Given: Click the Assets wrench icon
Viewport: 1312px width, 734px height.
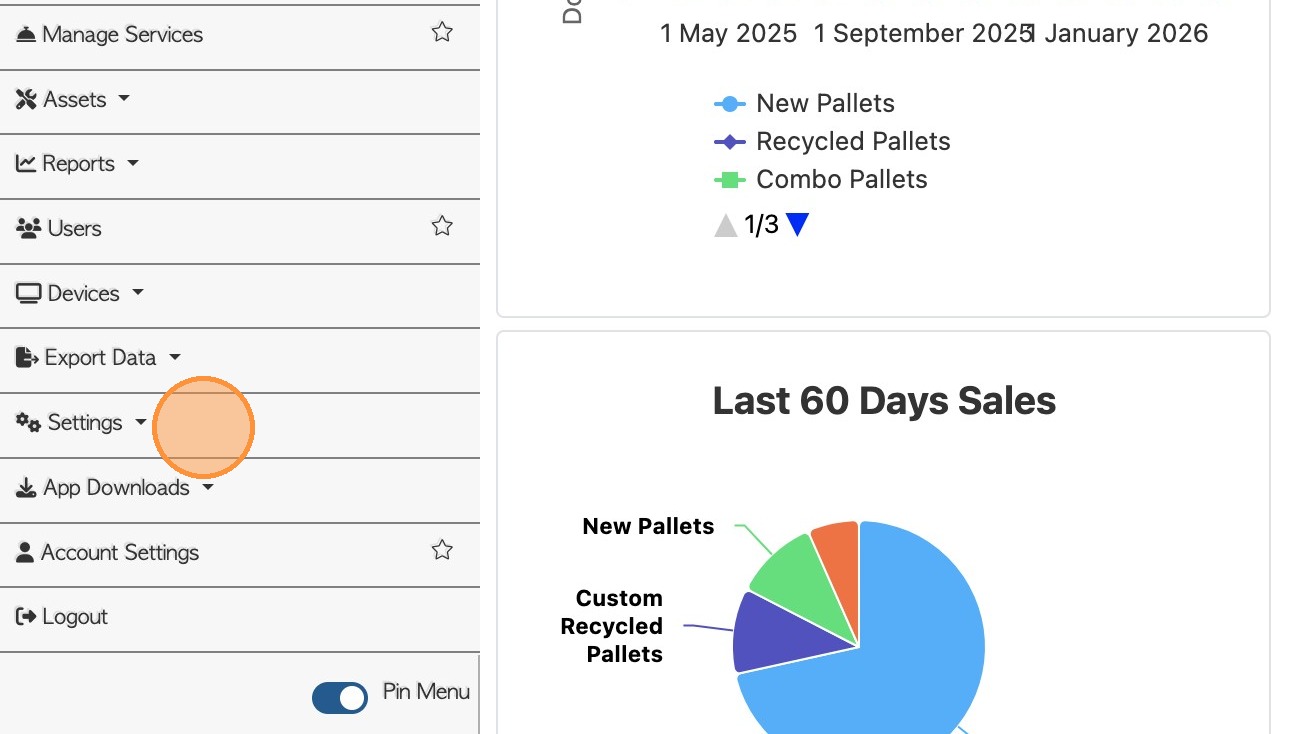Looking at the screenshot, I should pos(26,99).
